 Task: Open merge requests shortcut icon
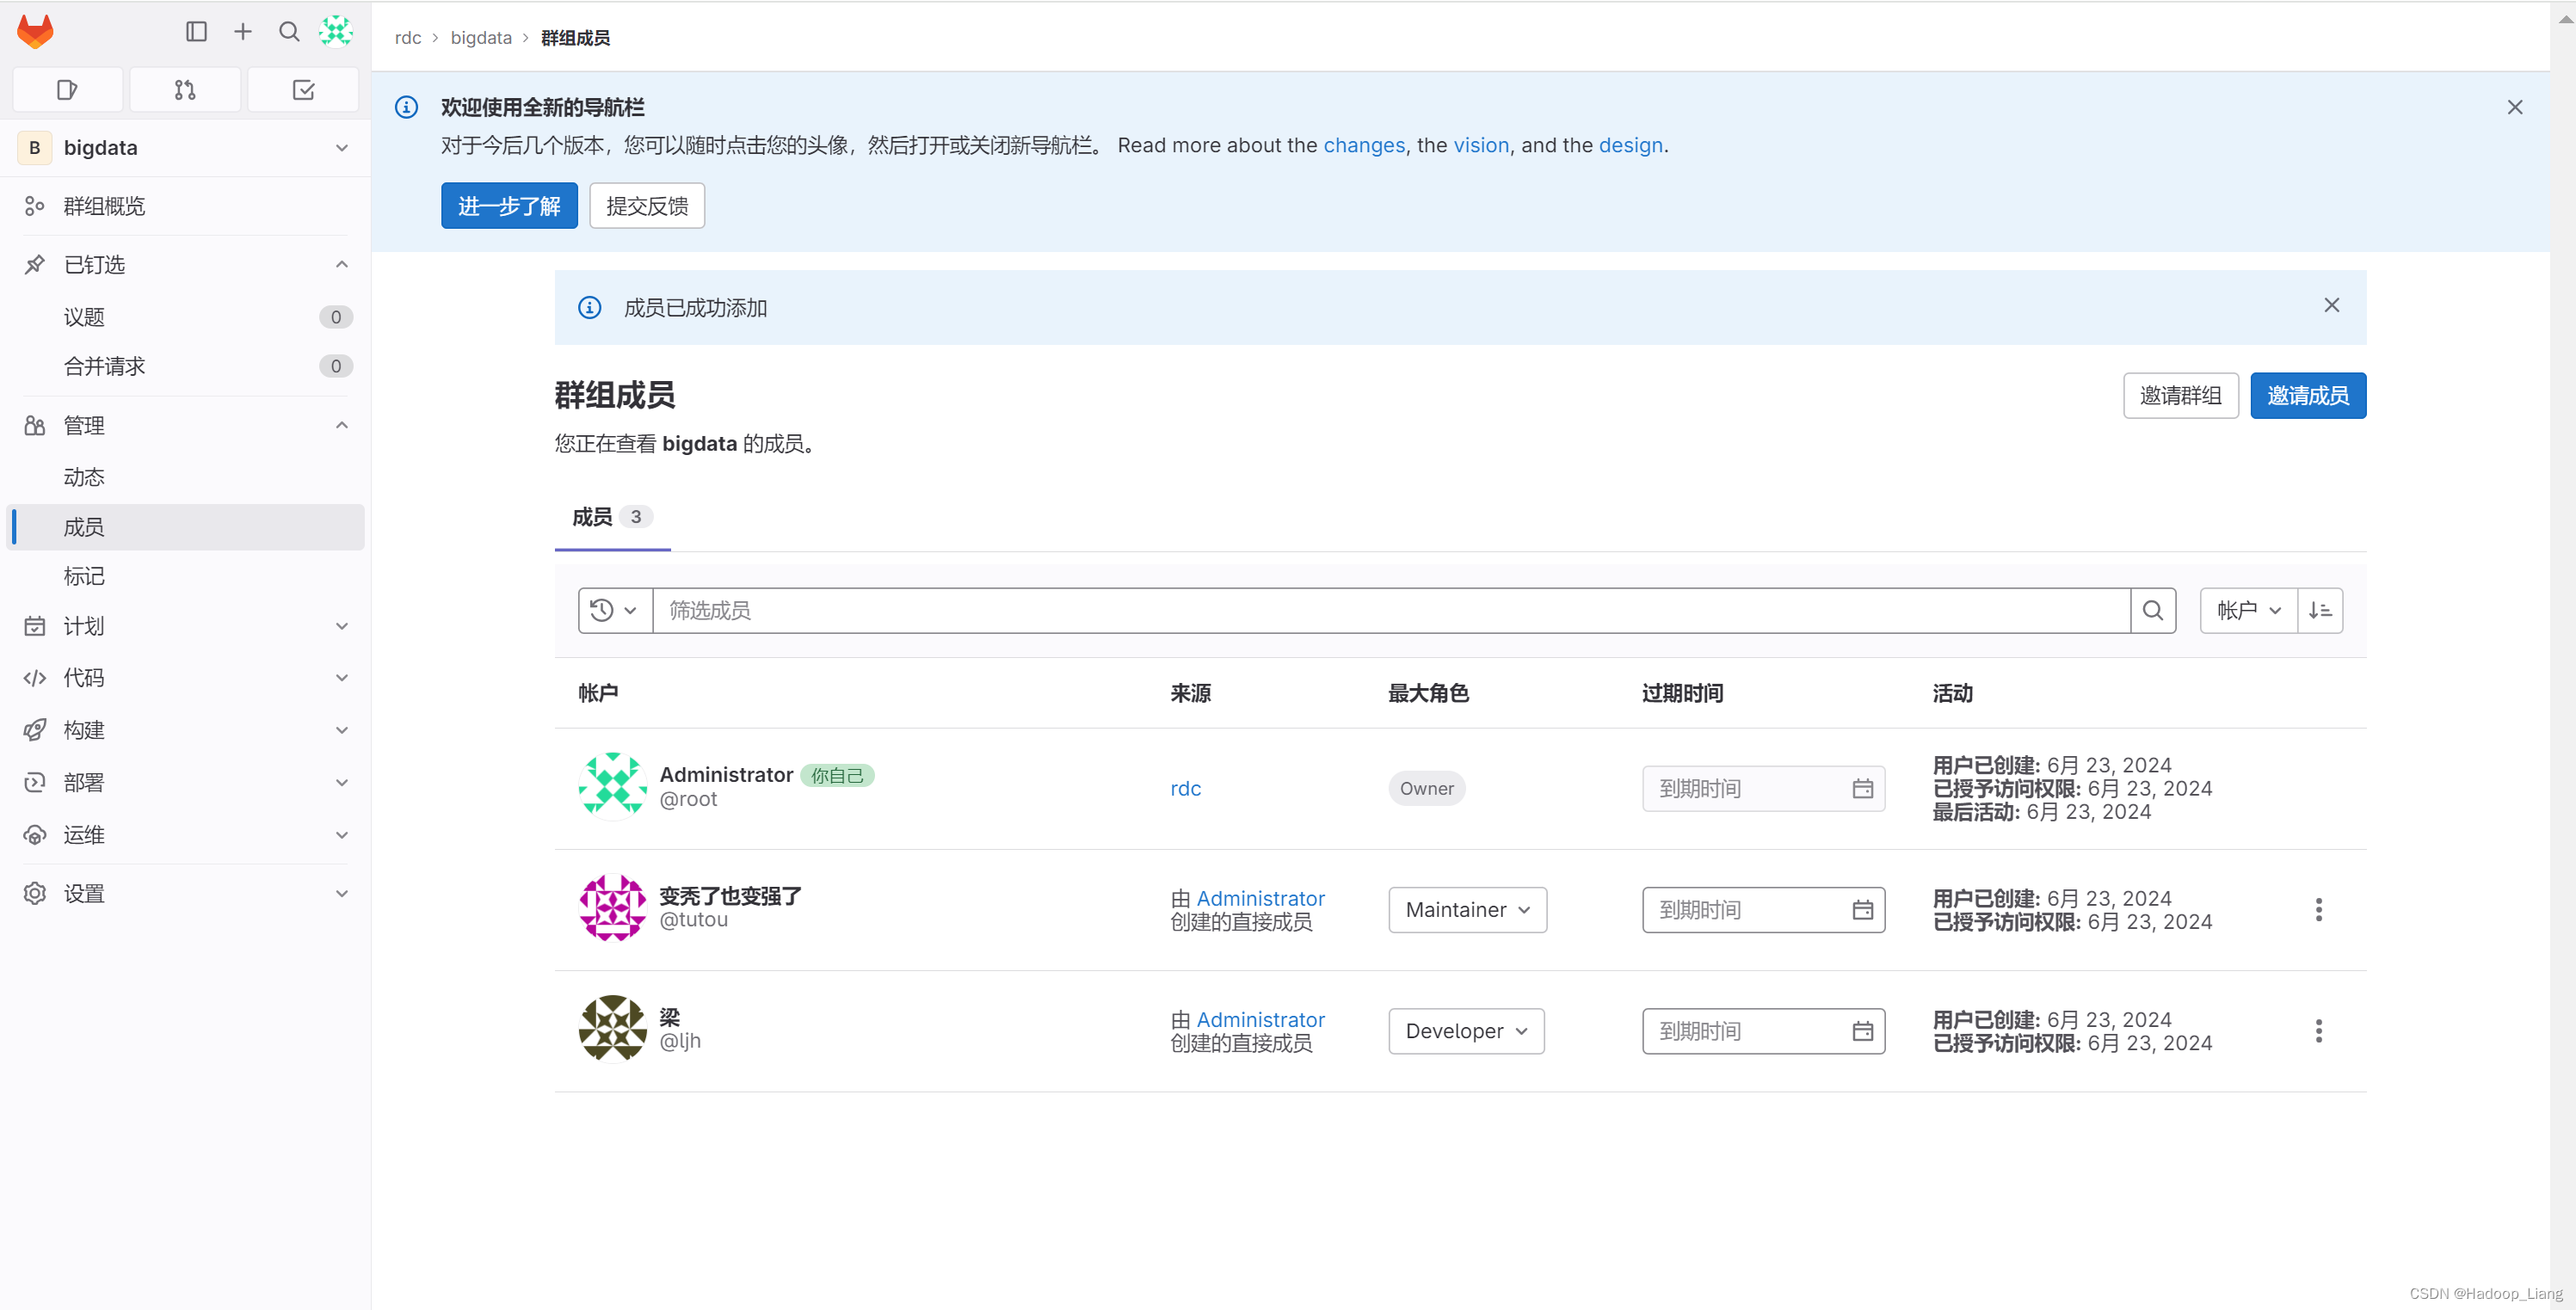185,90
